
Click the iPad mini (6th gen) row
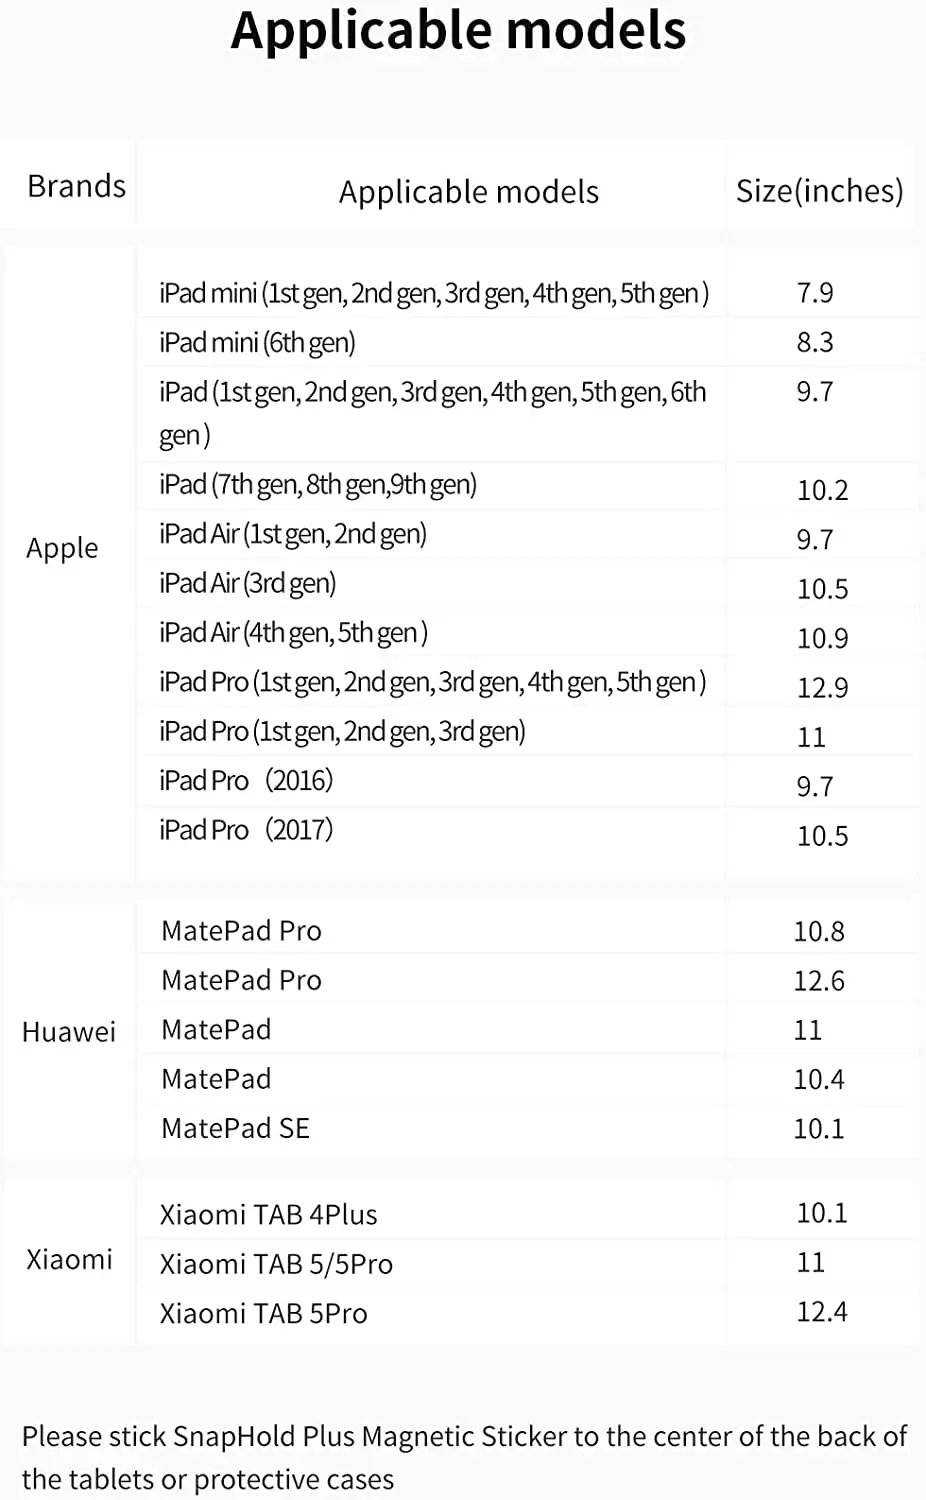[x=257, y=342]
